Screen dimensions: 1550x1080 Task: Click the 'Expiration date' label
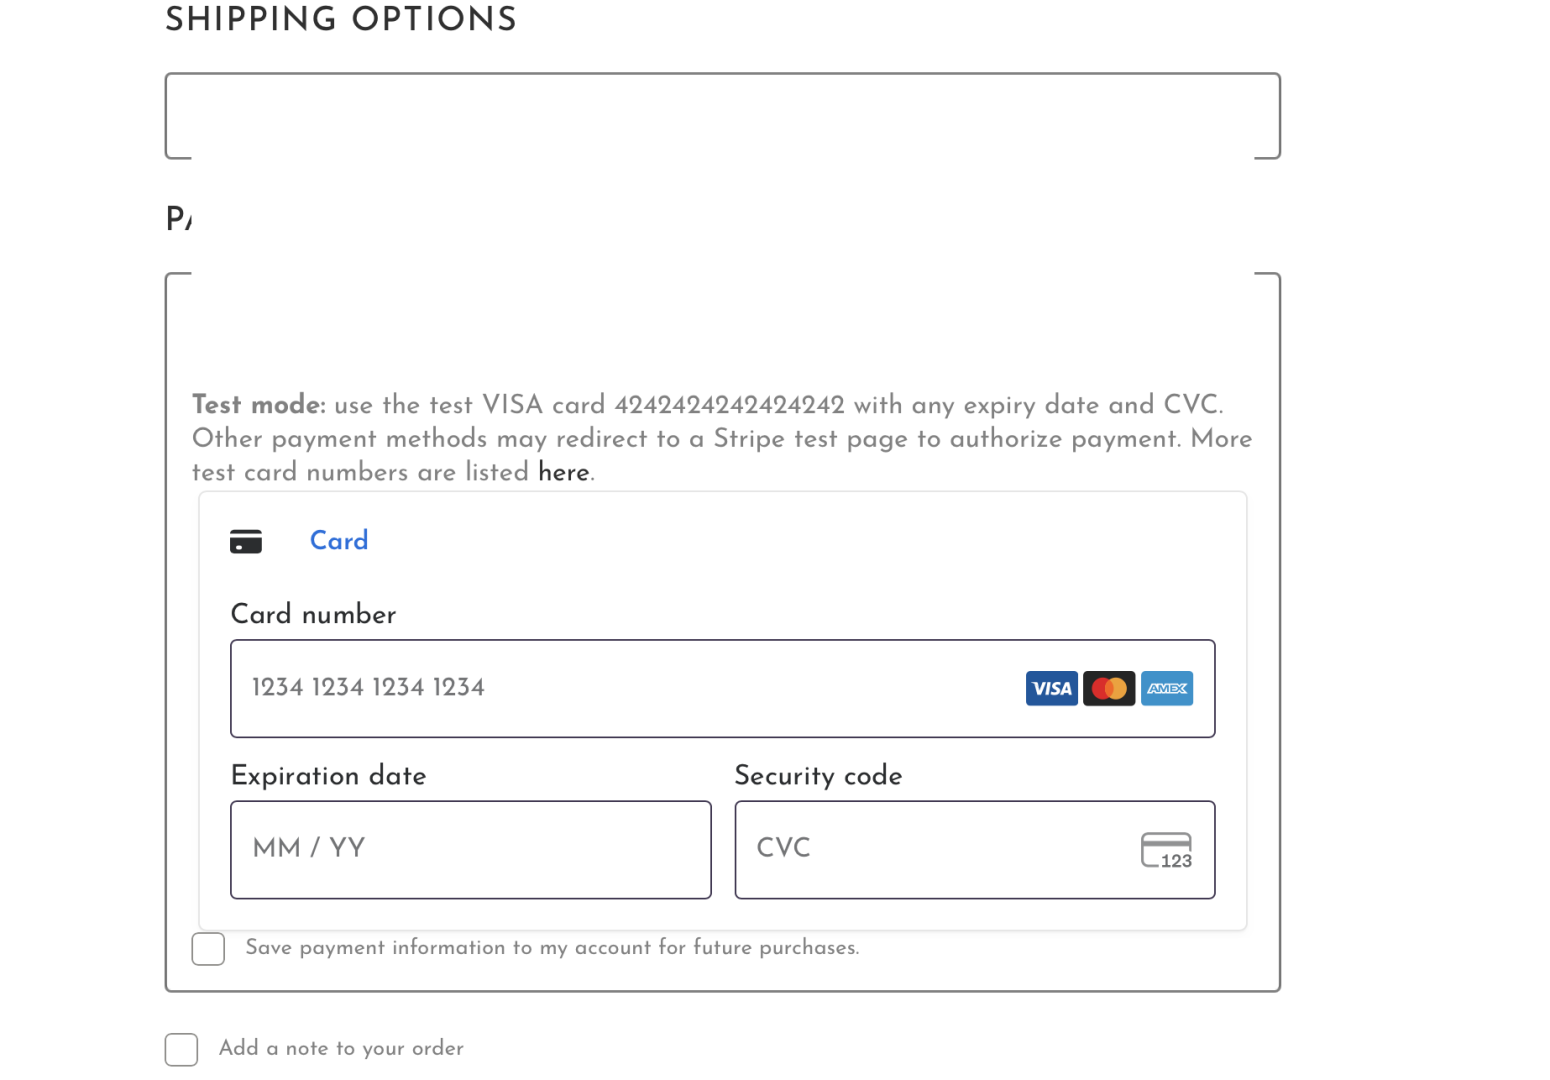[328, 776]
